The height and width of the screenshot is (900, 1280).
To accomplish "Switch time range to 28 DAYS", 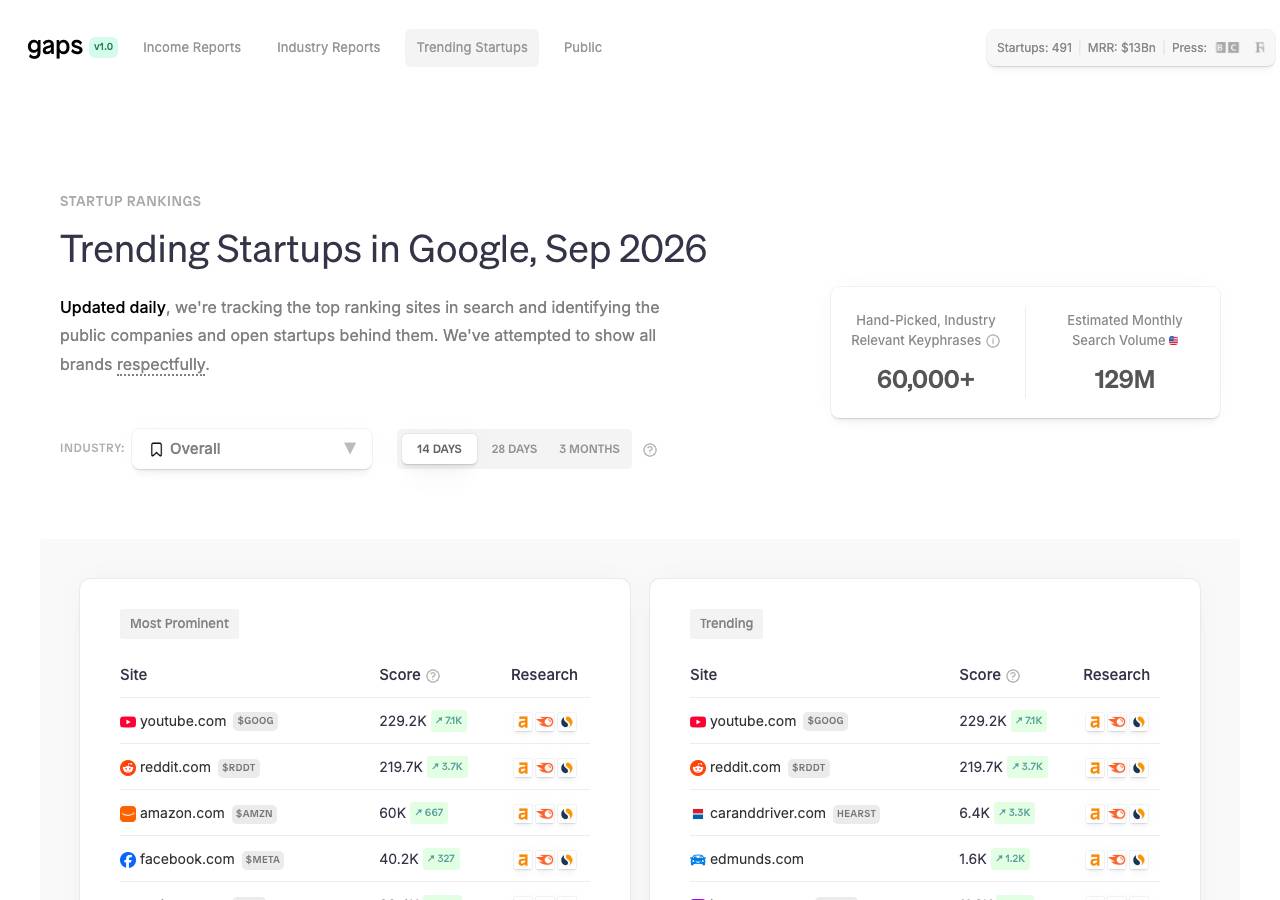I will [x=514, y=449].
